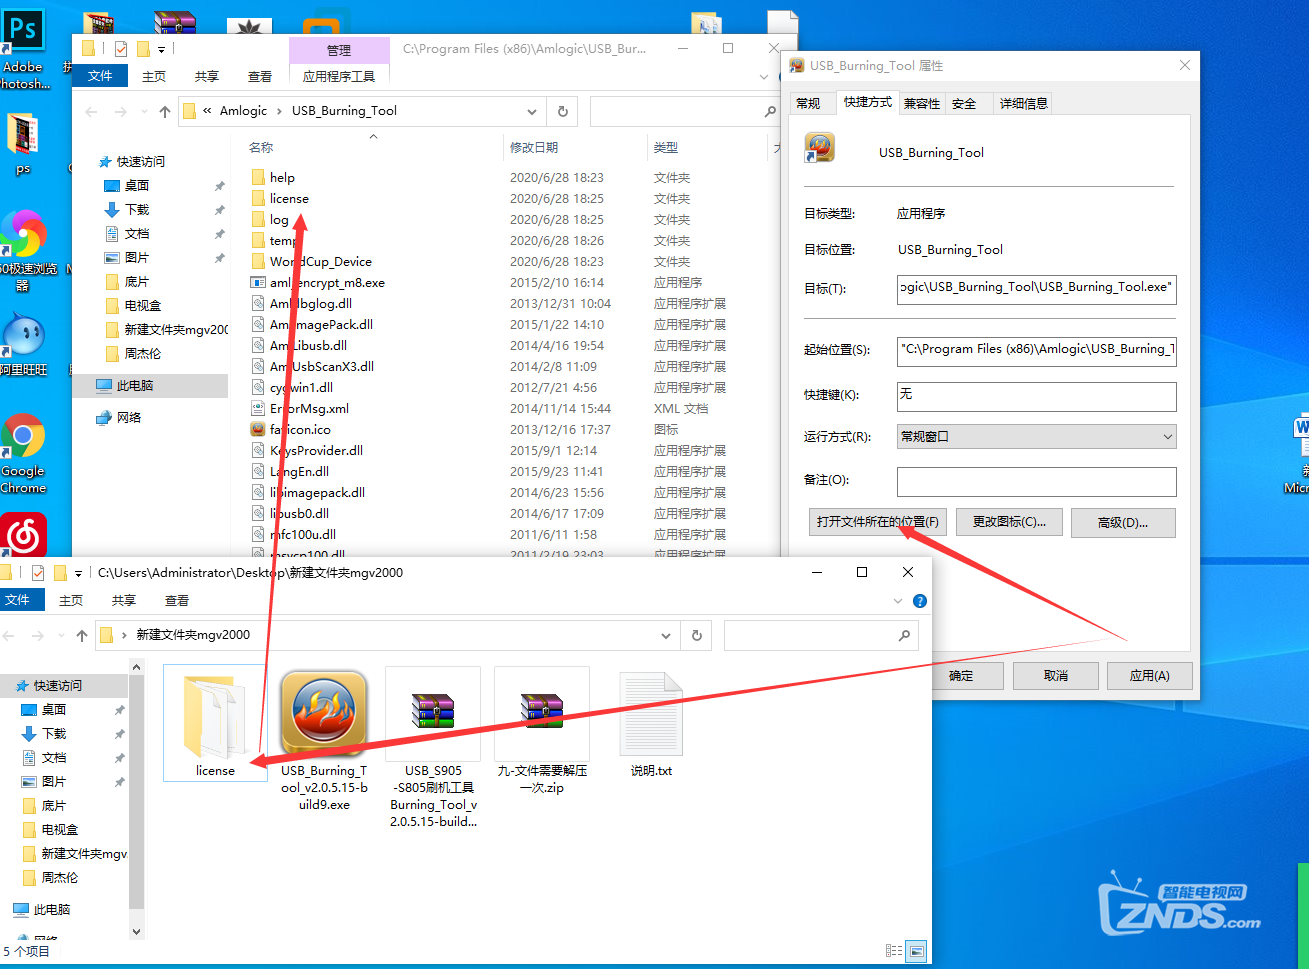This screenshot has height=969, width=1309.
Task: Click the 修改日期 column header
Action: pos(534,147)
